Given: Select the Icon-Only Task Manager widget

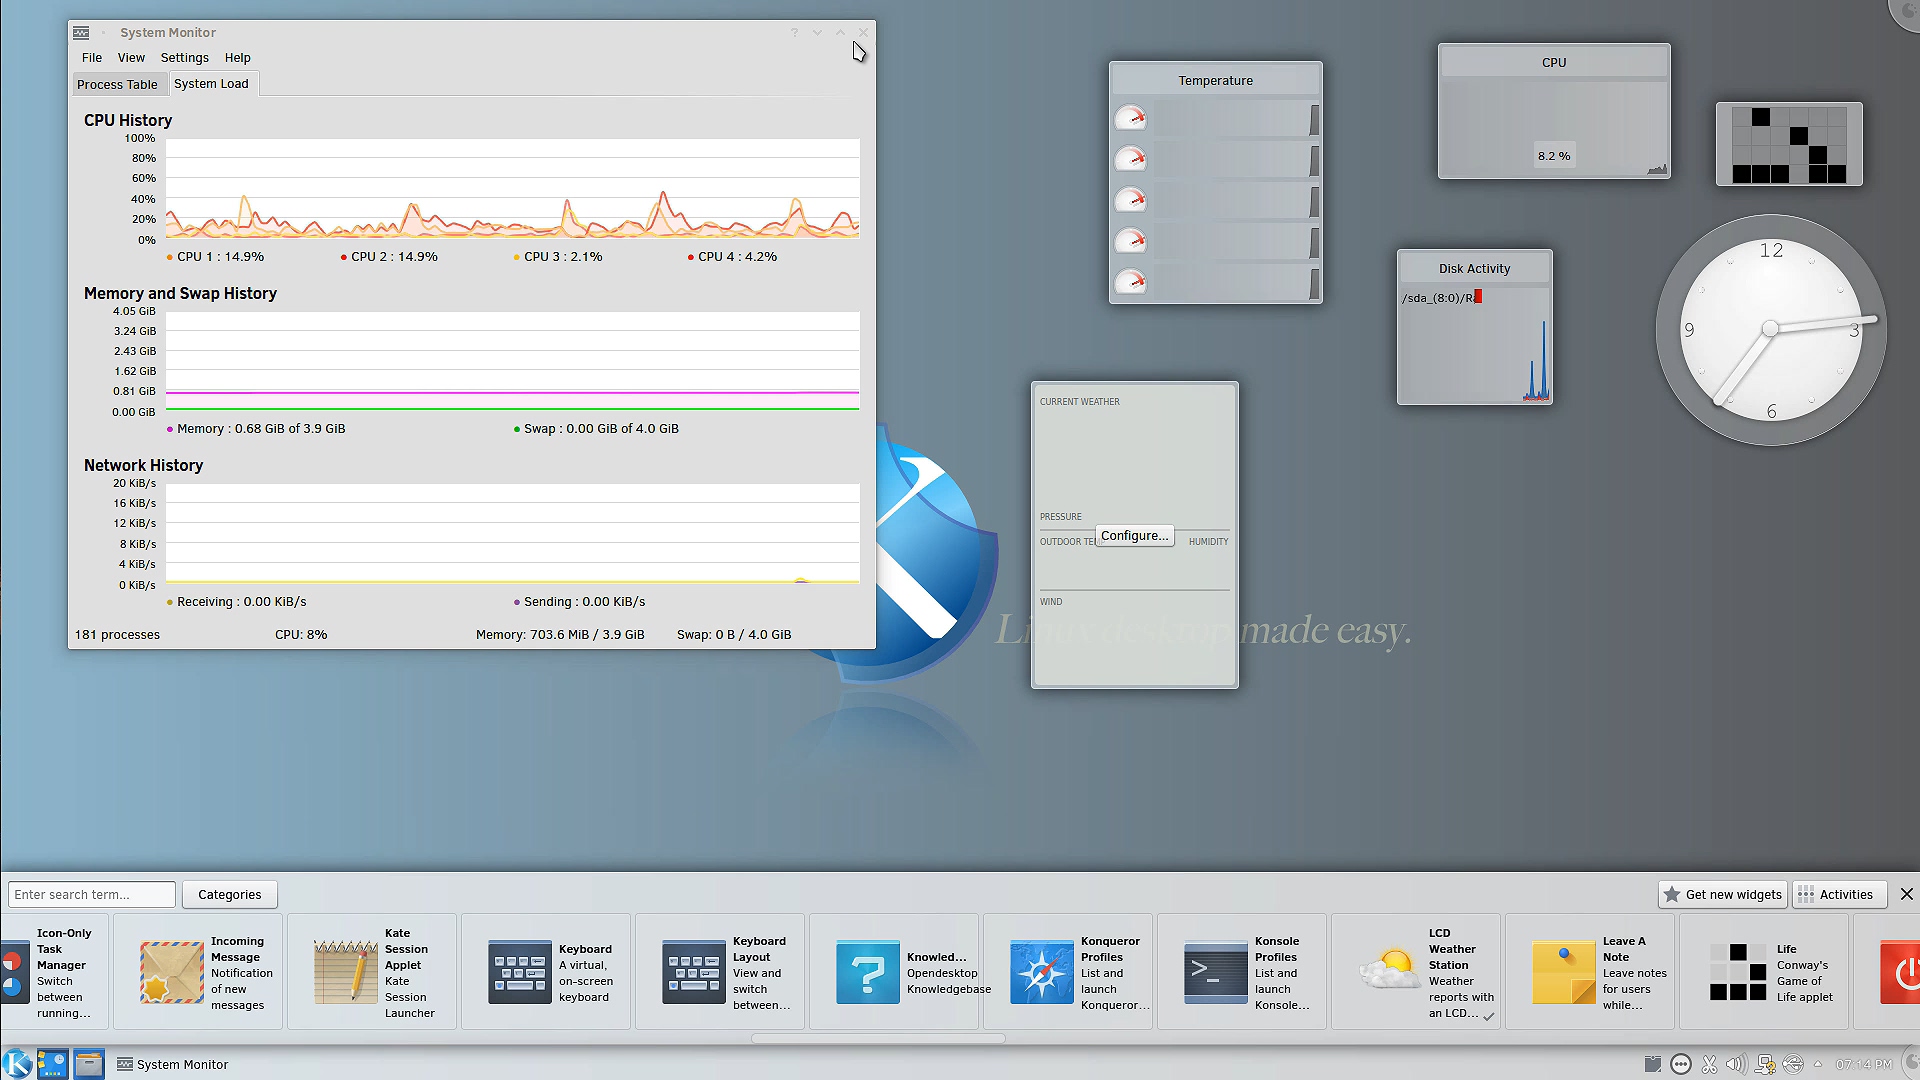Looking at the screenshot, I should 55,972.
